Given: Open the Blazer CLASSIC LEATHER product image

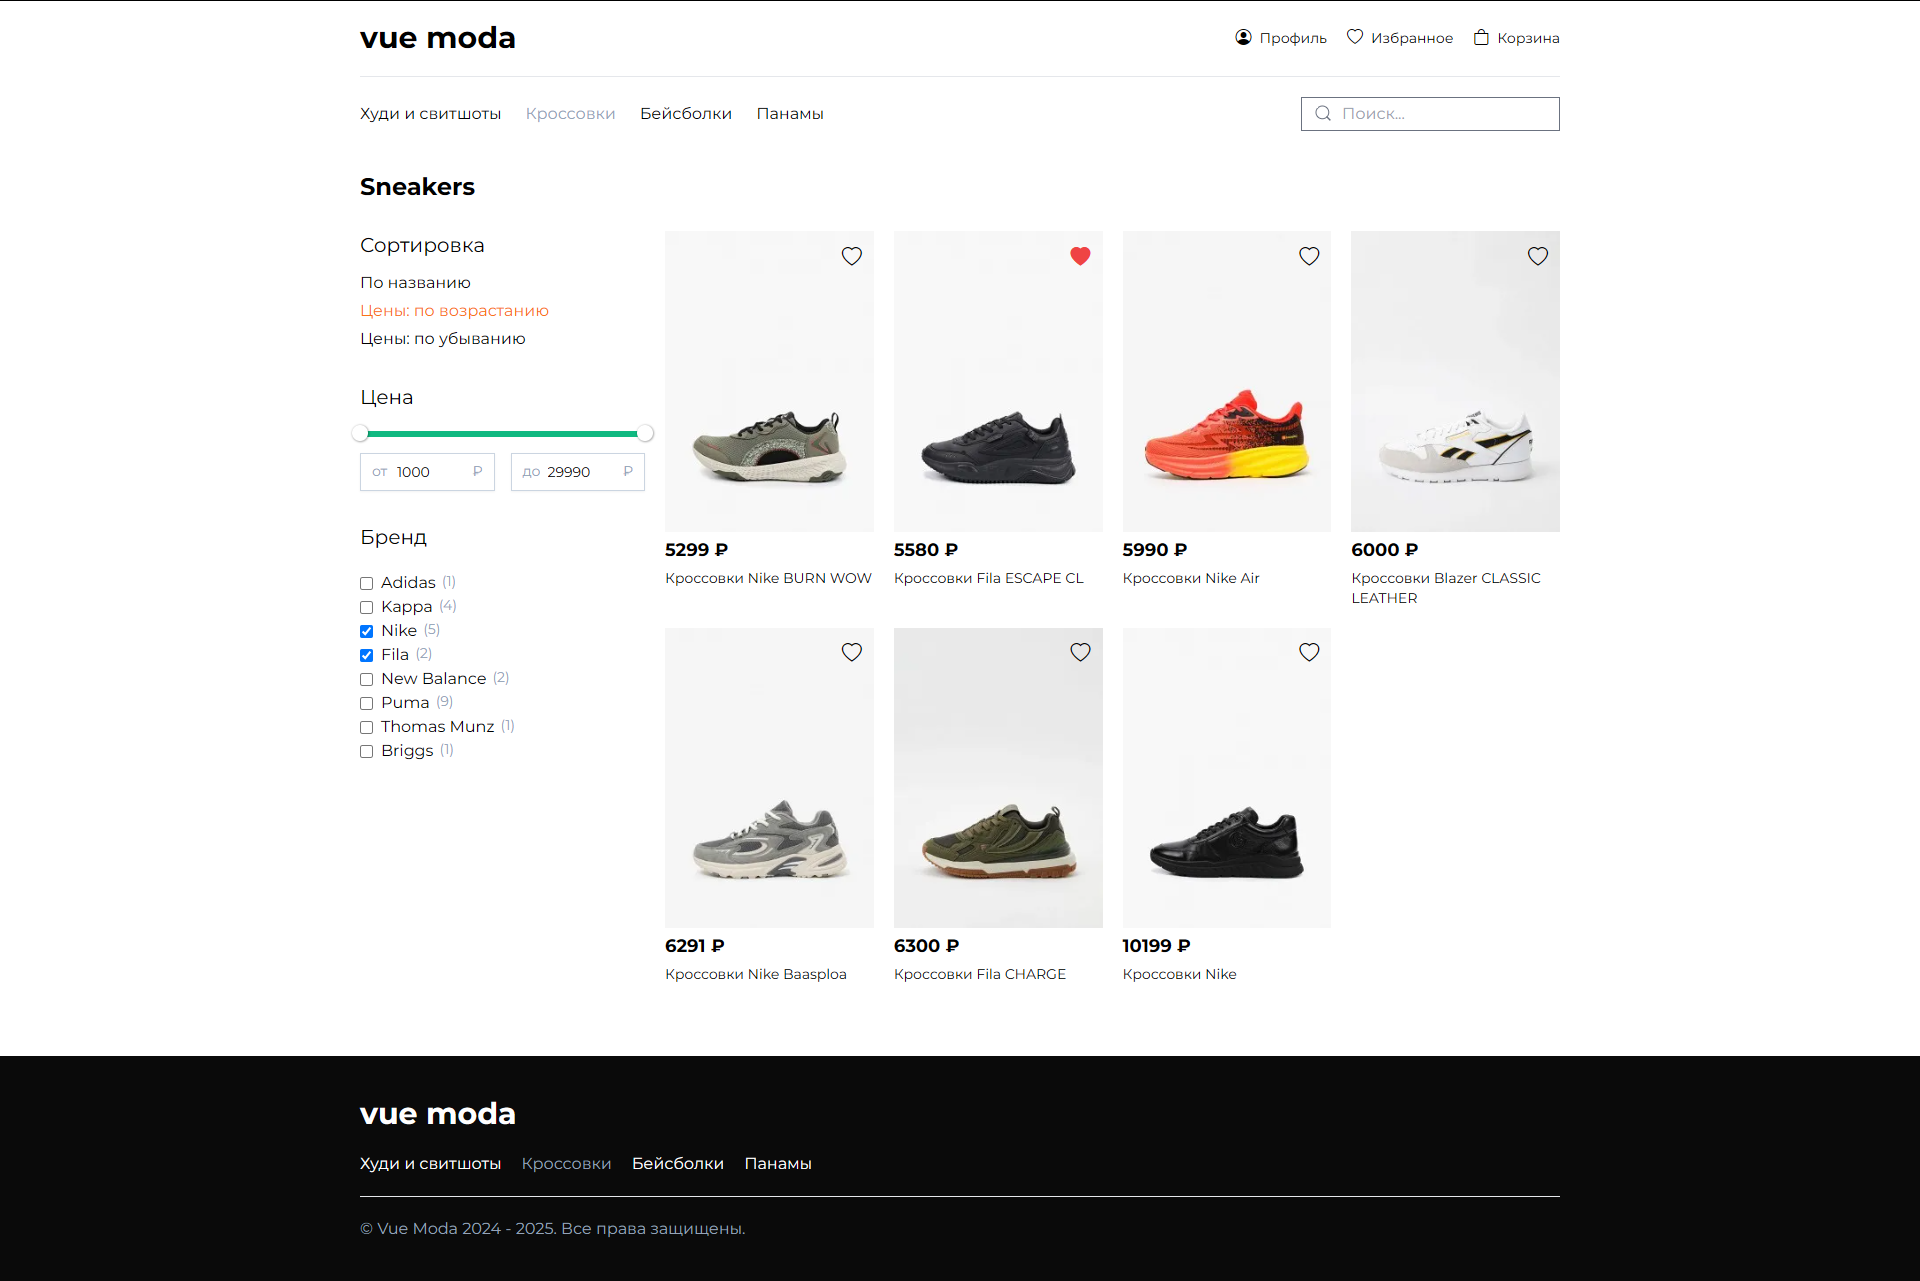Looking at the screenshot, I should pos(1455,381).
